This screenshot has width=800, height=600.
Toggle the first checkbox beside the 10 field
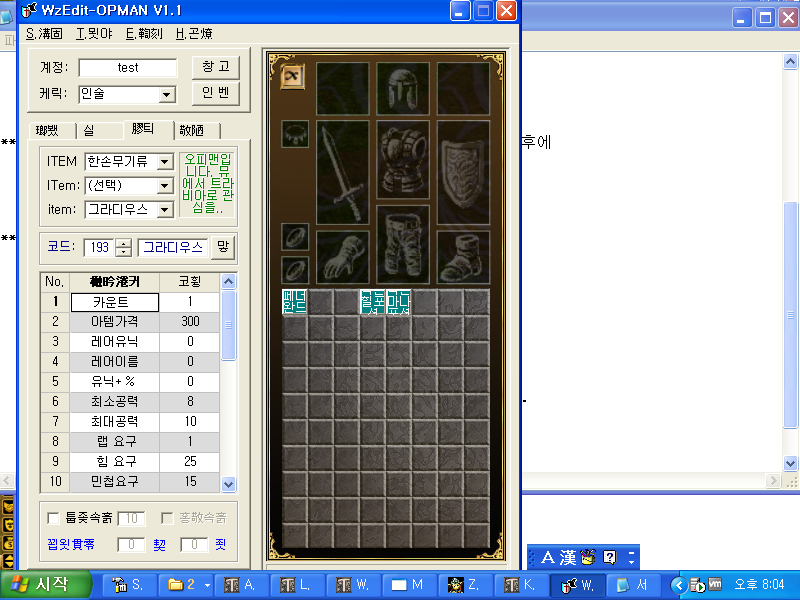[53, 518]
